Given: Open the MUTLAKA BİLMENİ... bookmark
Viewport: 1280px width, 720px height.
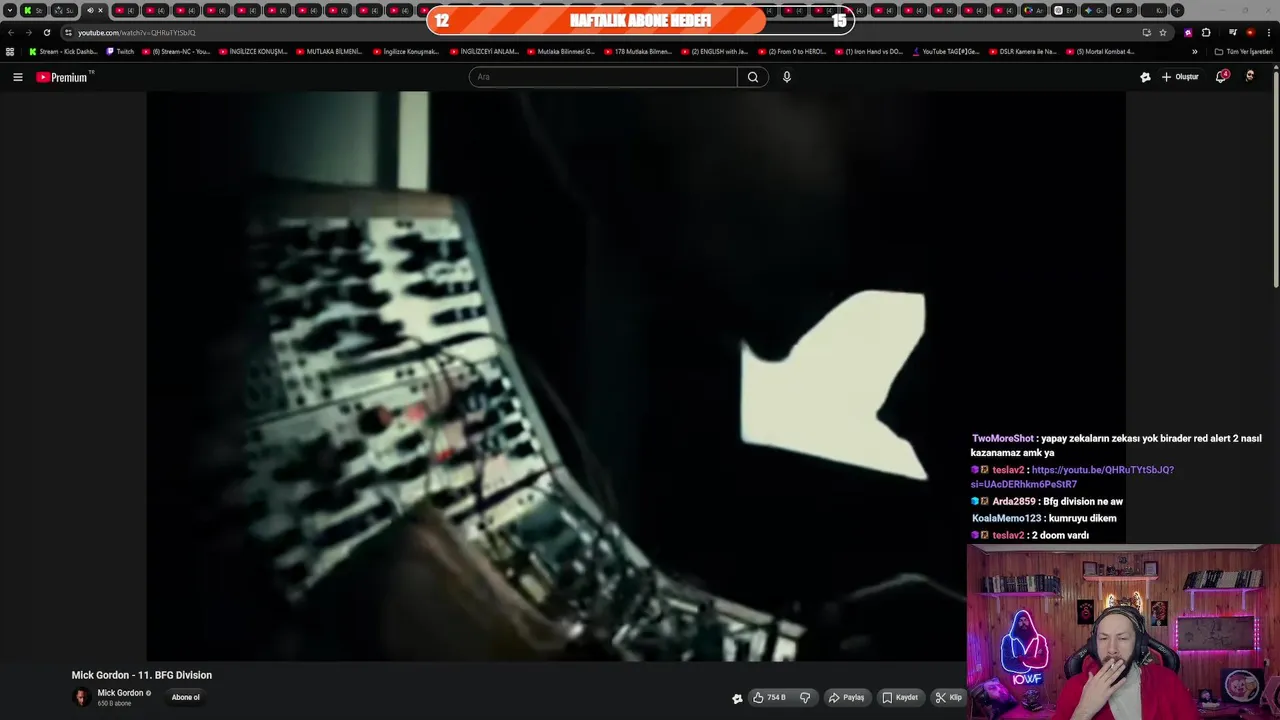Looking at the screenshot, I should (x=329, y=51).
